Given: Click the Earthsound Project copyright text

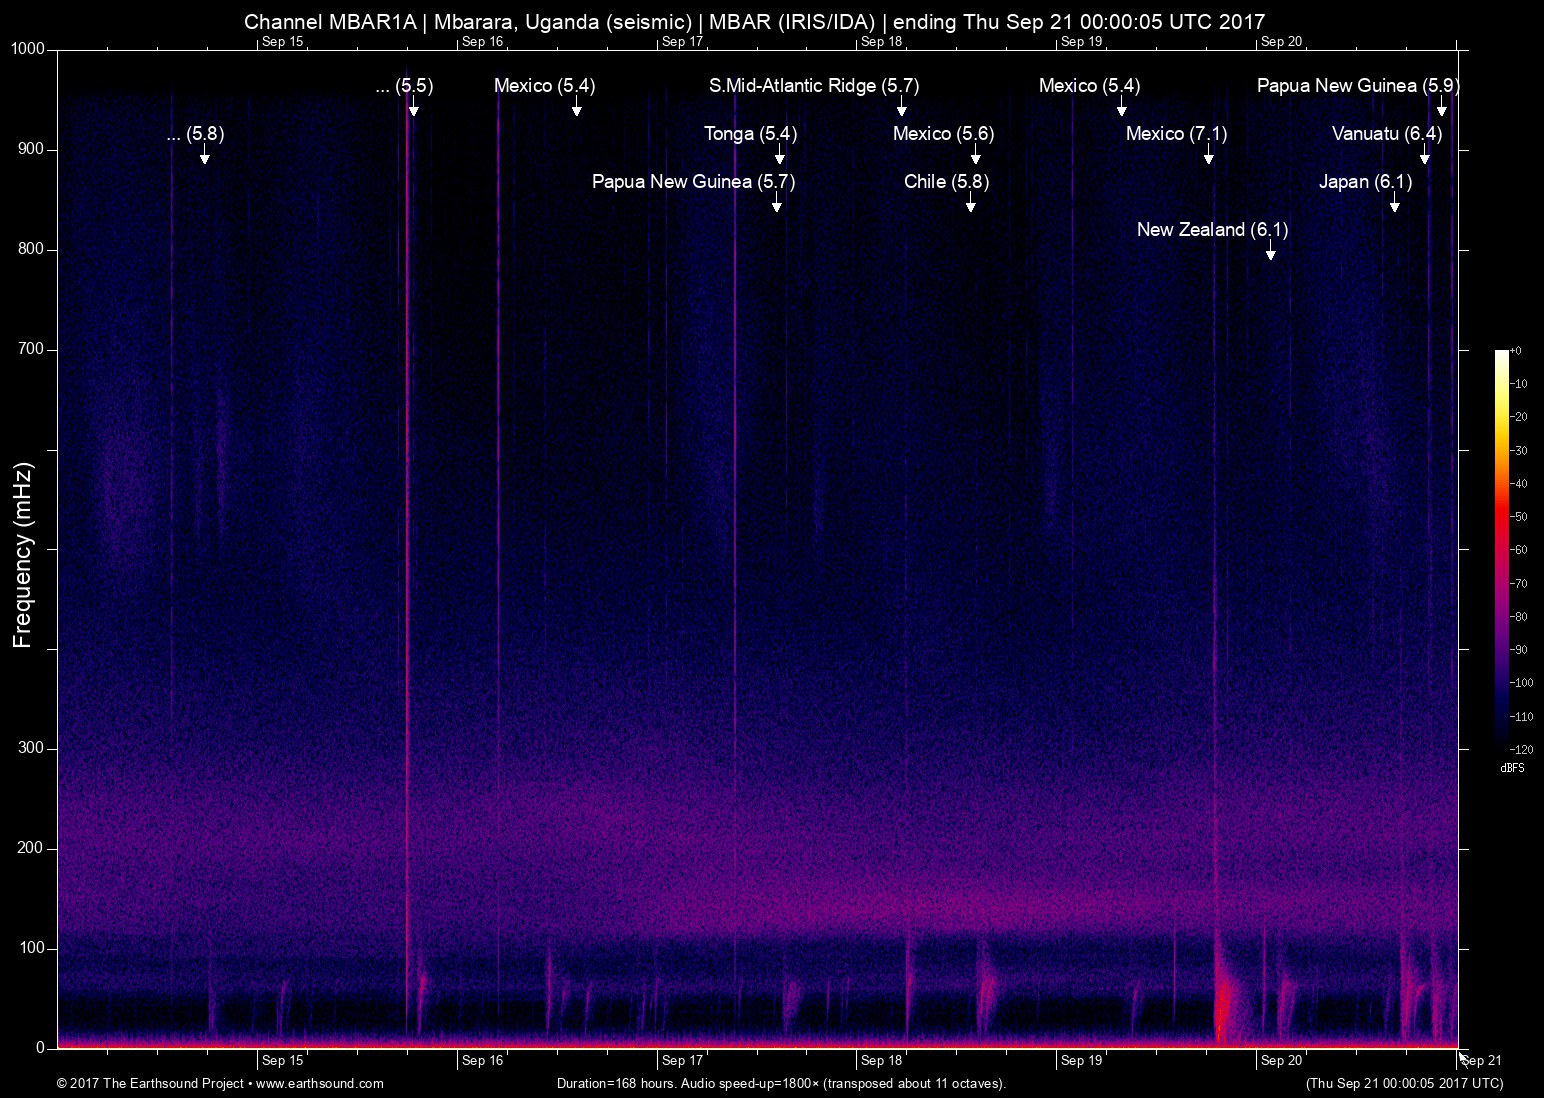Looking at the screenshot, I should pyautogui.click(x=152, y=1083).
